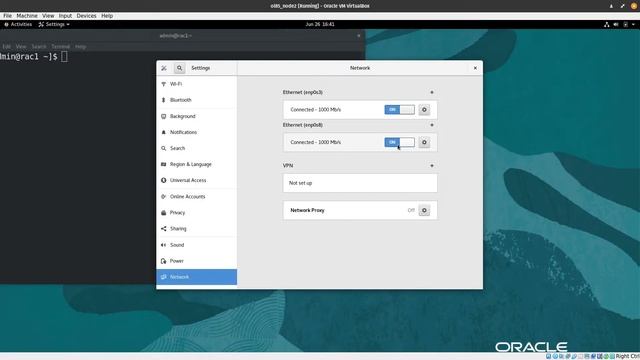Screen dimensions: 640x360
Task: Open gear settings for Ethernet enp0s3
Action: (x=424, y=110)
